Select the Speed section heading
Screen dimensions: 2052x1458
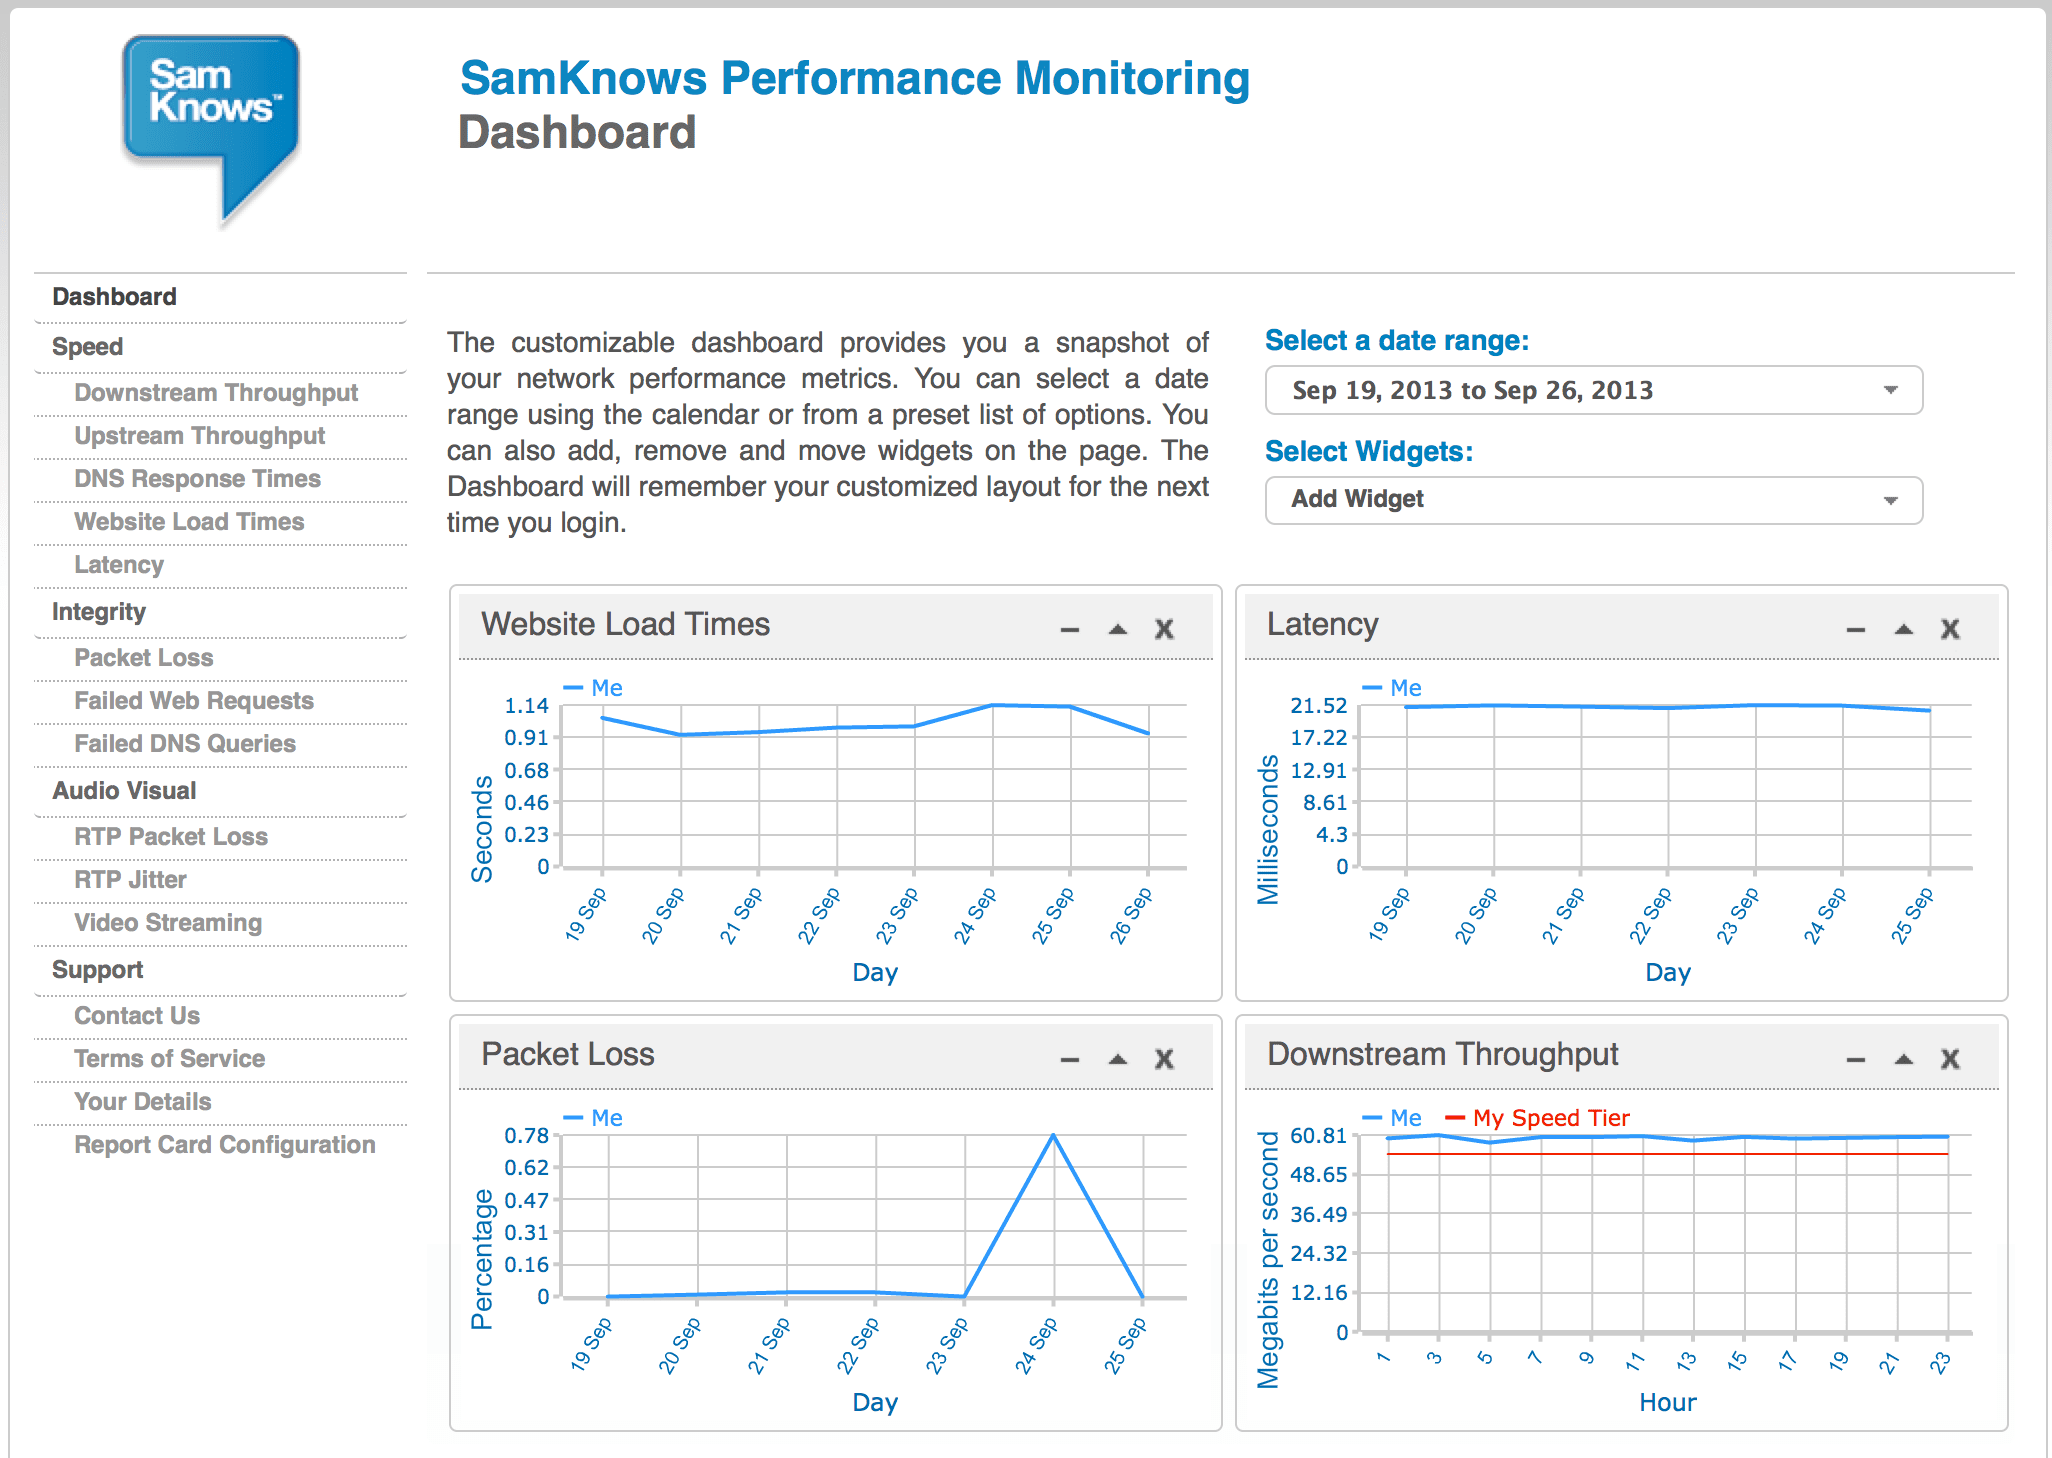[x=88, y=347]
